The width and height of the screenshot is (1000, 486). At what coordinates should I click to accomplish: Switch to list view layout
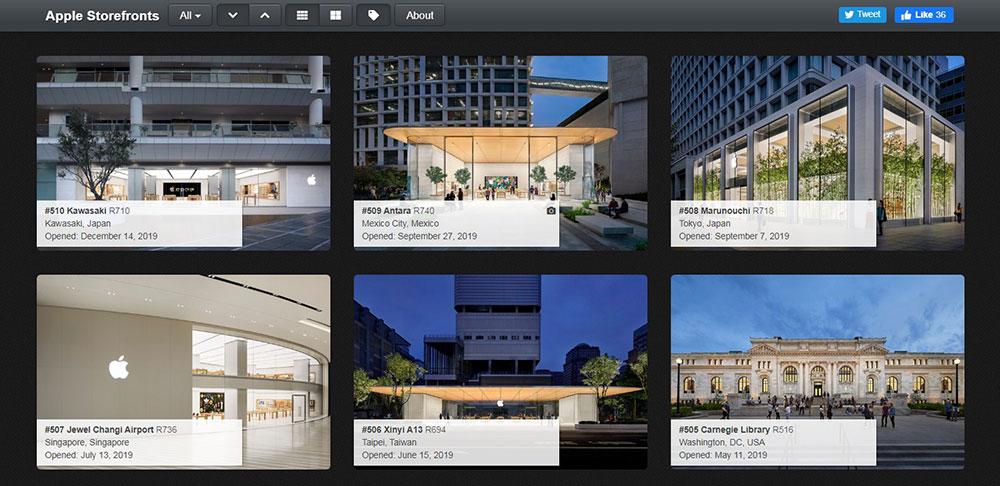(302, 15)
